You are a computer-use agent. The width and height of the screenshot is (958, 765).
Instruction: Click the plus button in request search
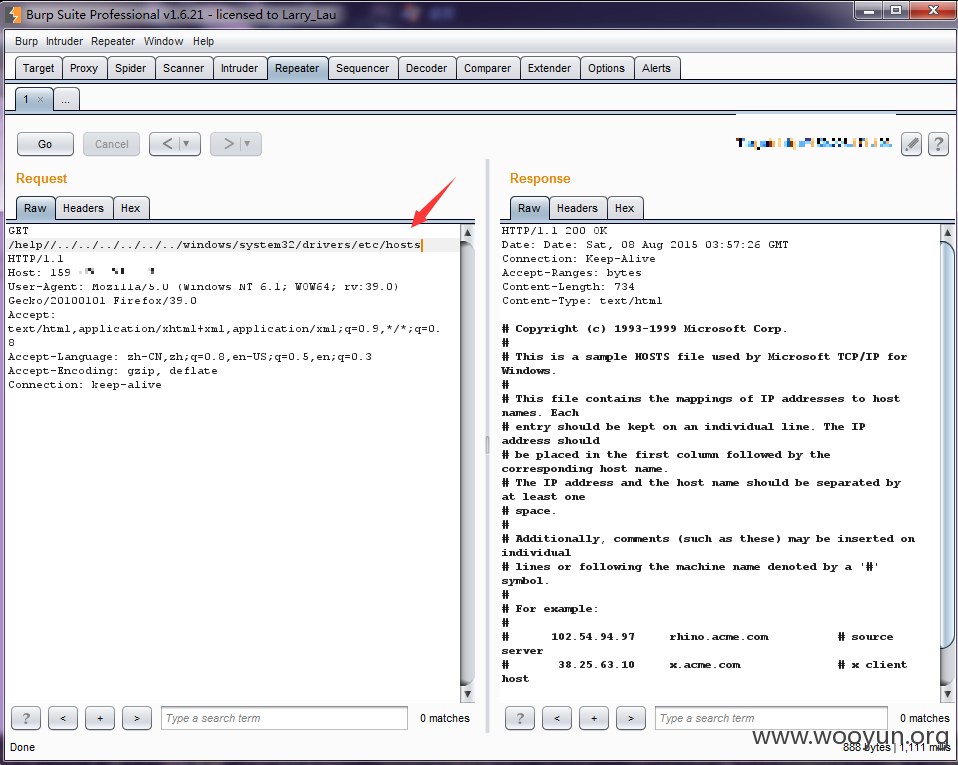(x=100, y=718)
